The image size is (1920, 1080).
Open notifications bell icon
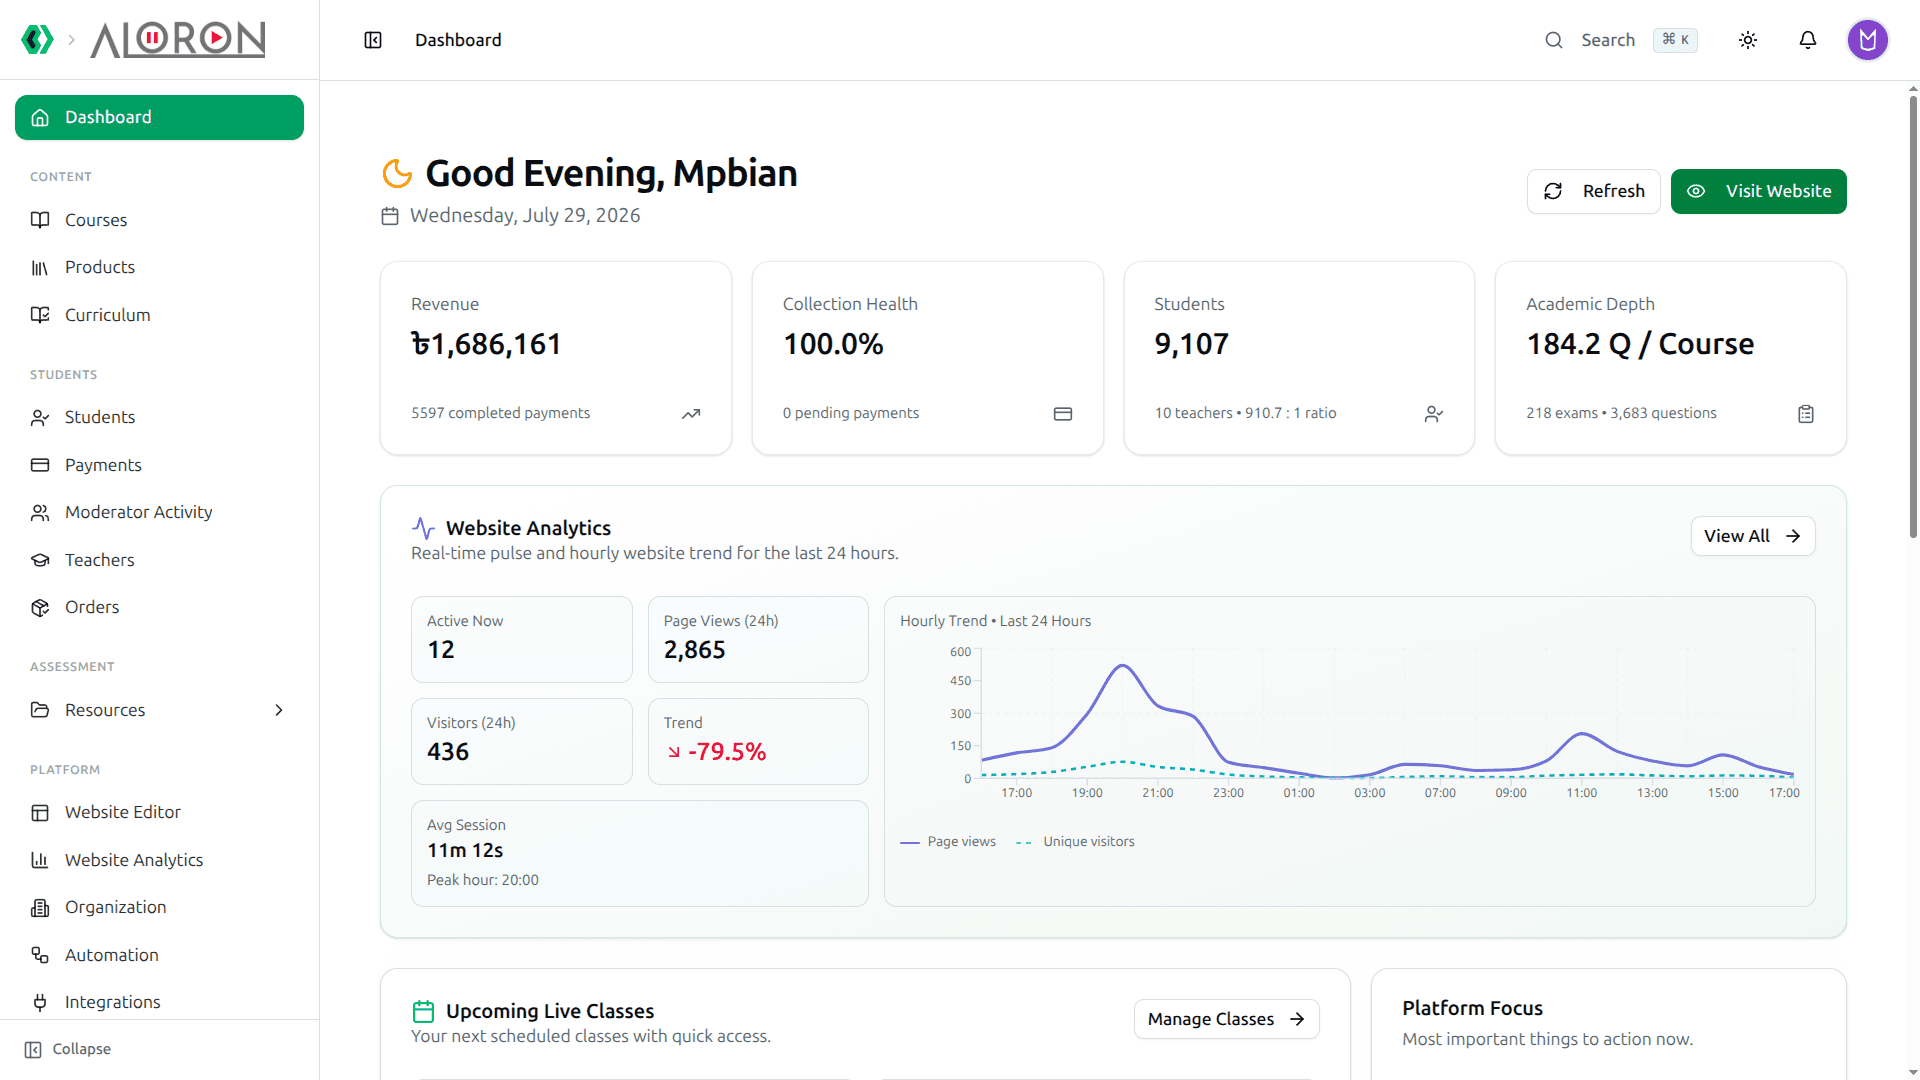[1808, 40]
